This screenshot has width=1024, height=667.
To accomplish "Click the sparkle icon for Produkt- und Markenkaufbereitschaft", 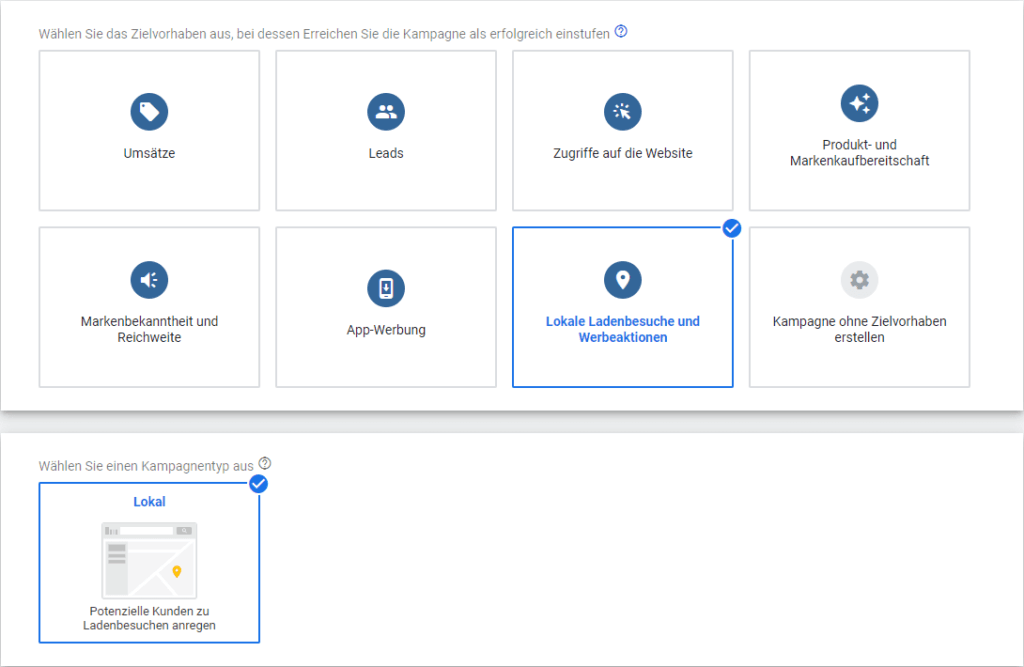I will 859,102.
